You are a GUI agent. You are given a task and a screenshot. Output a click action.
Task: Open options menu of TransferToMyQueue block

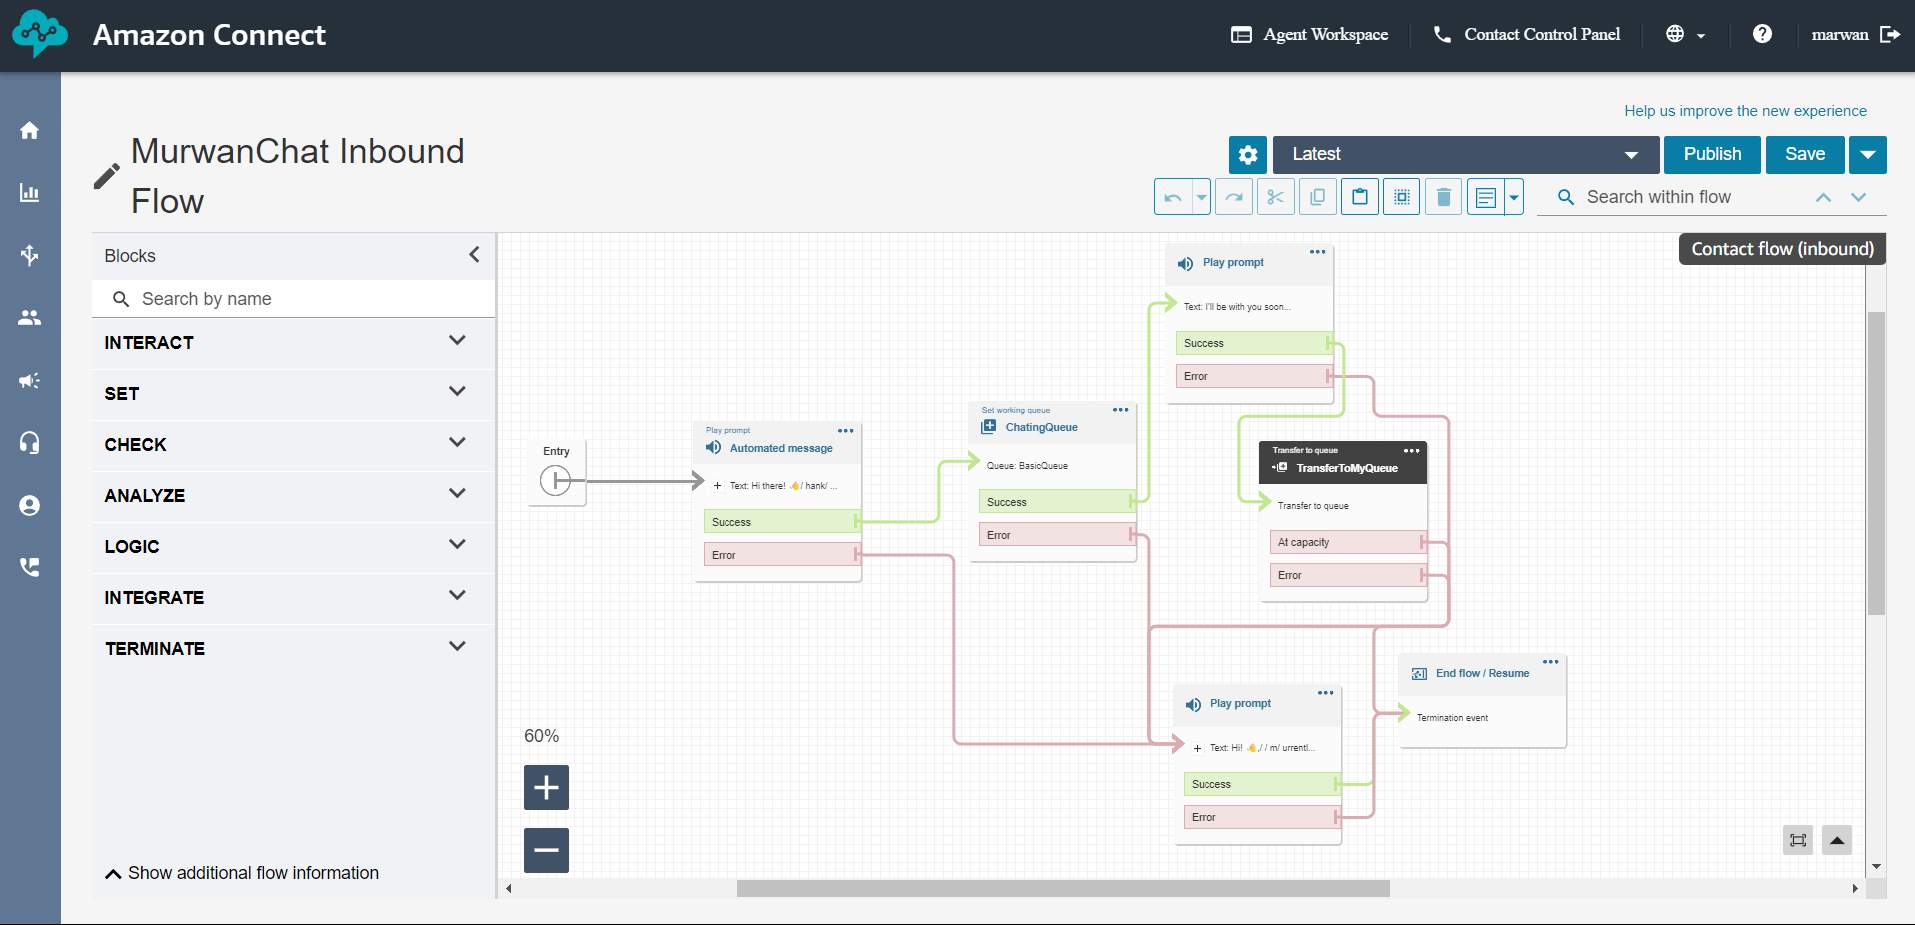click(1412, 451)
